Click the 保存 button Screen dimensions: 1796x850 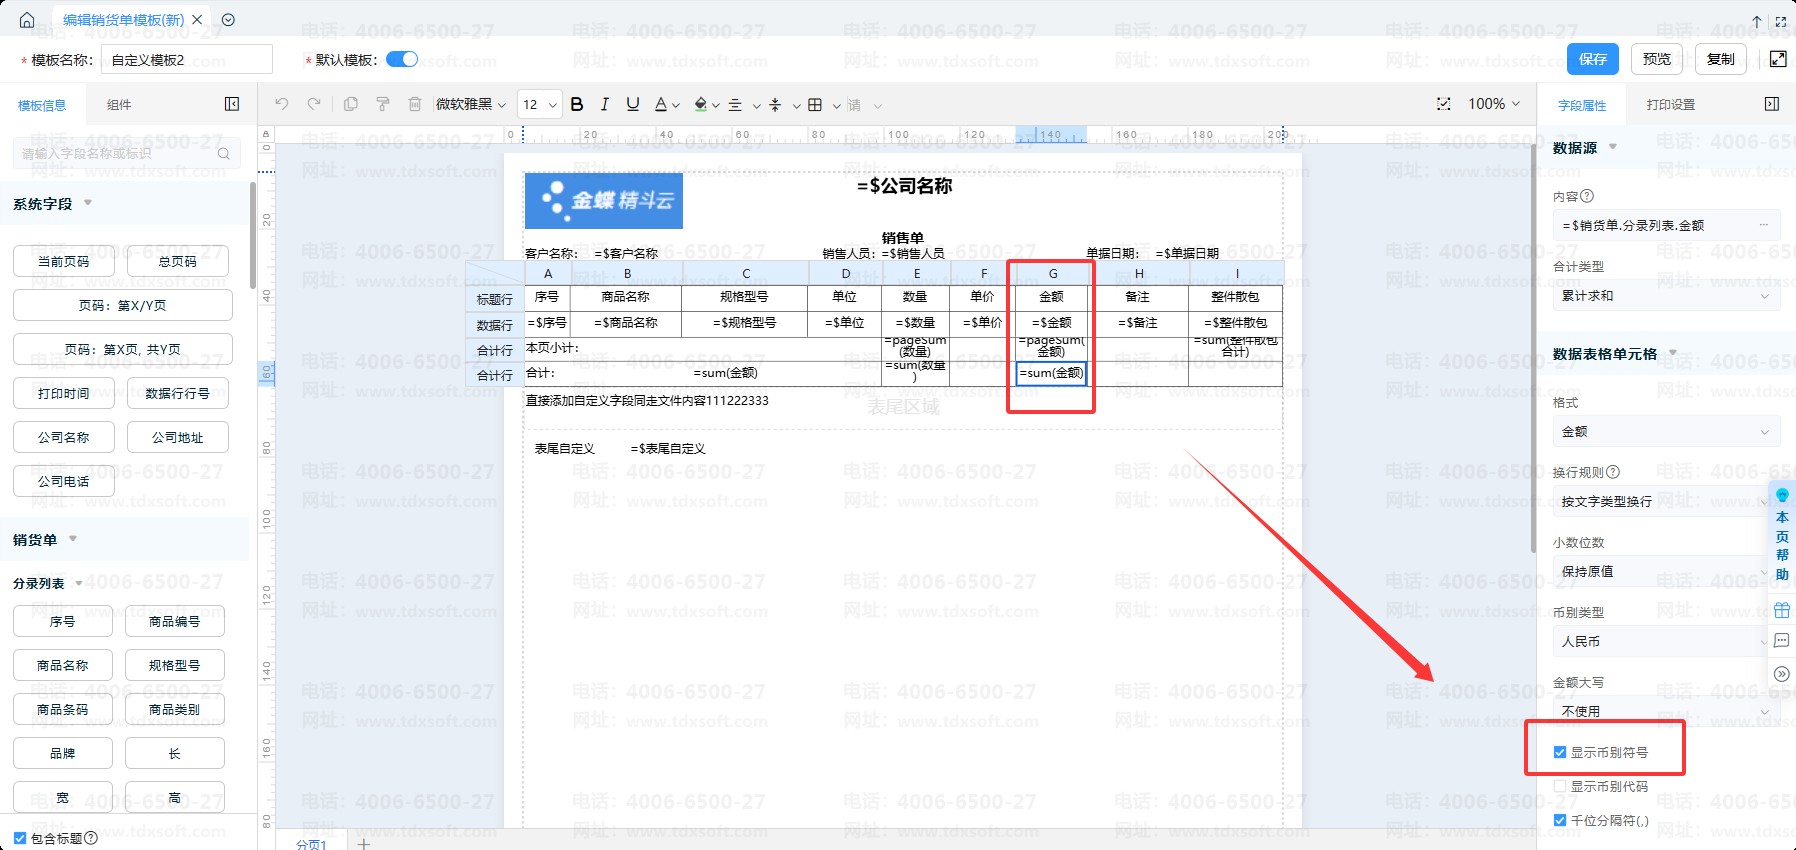click(1592, 59)
